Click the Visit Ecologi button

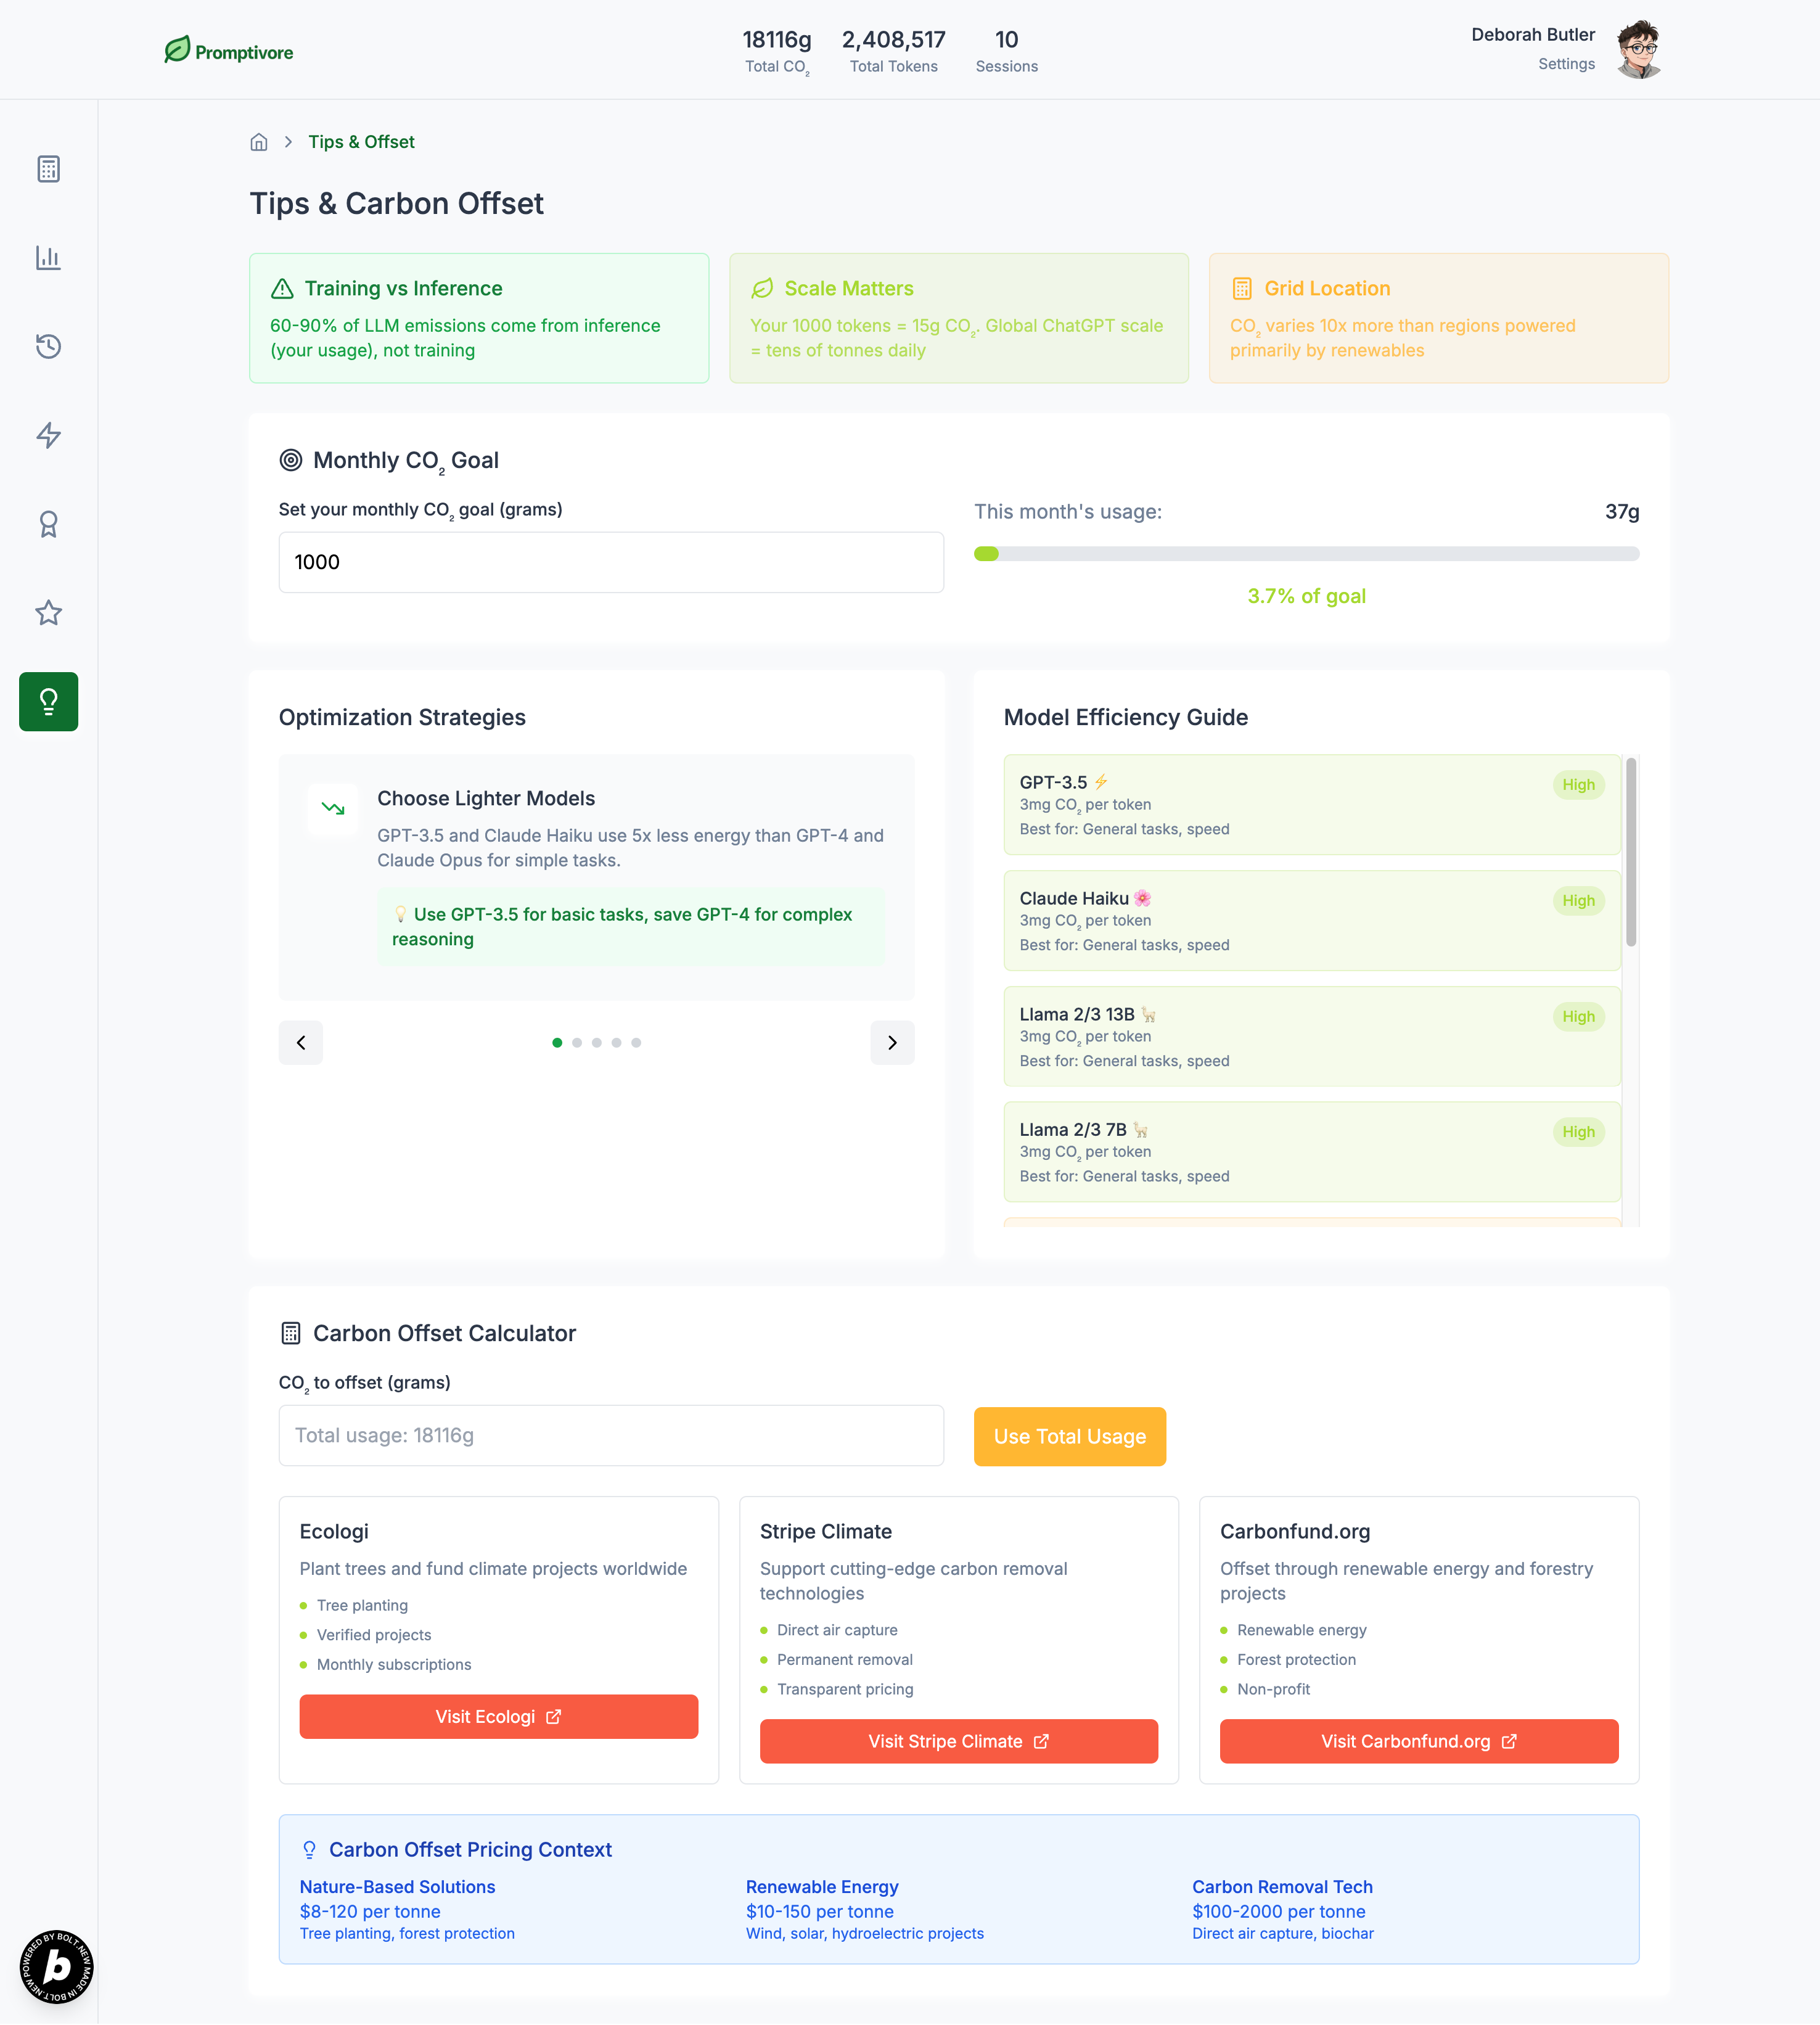click(498, 1716)
